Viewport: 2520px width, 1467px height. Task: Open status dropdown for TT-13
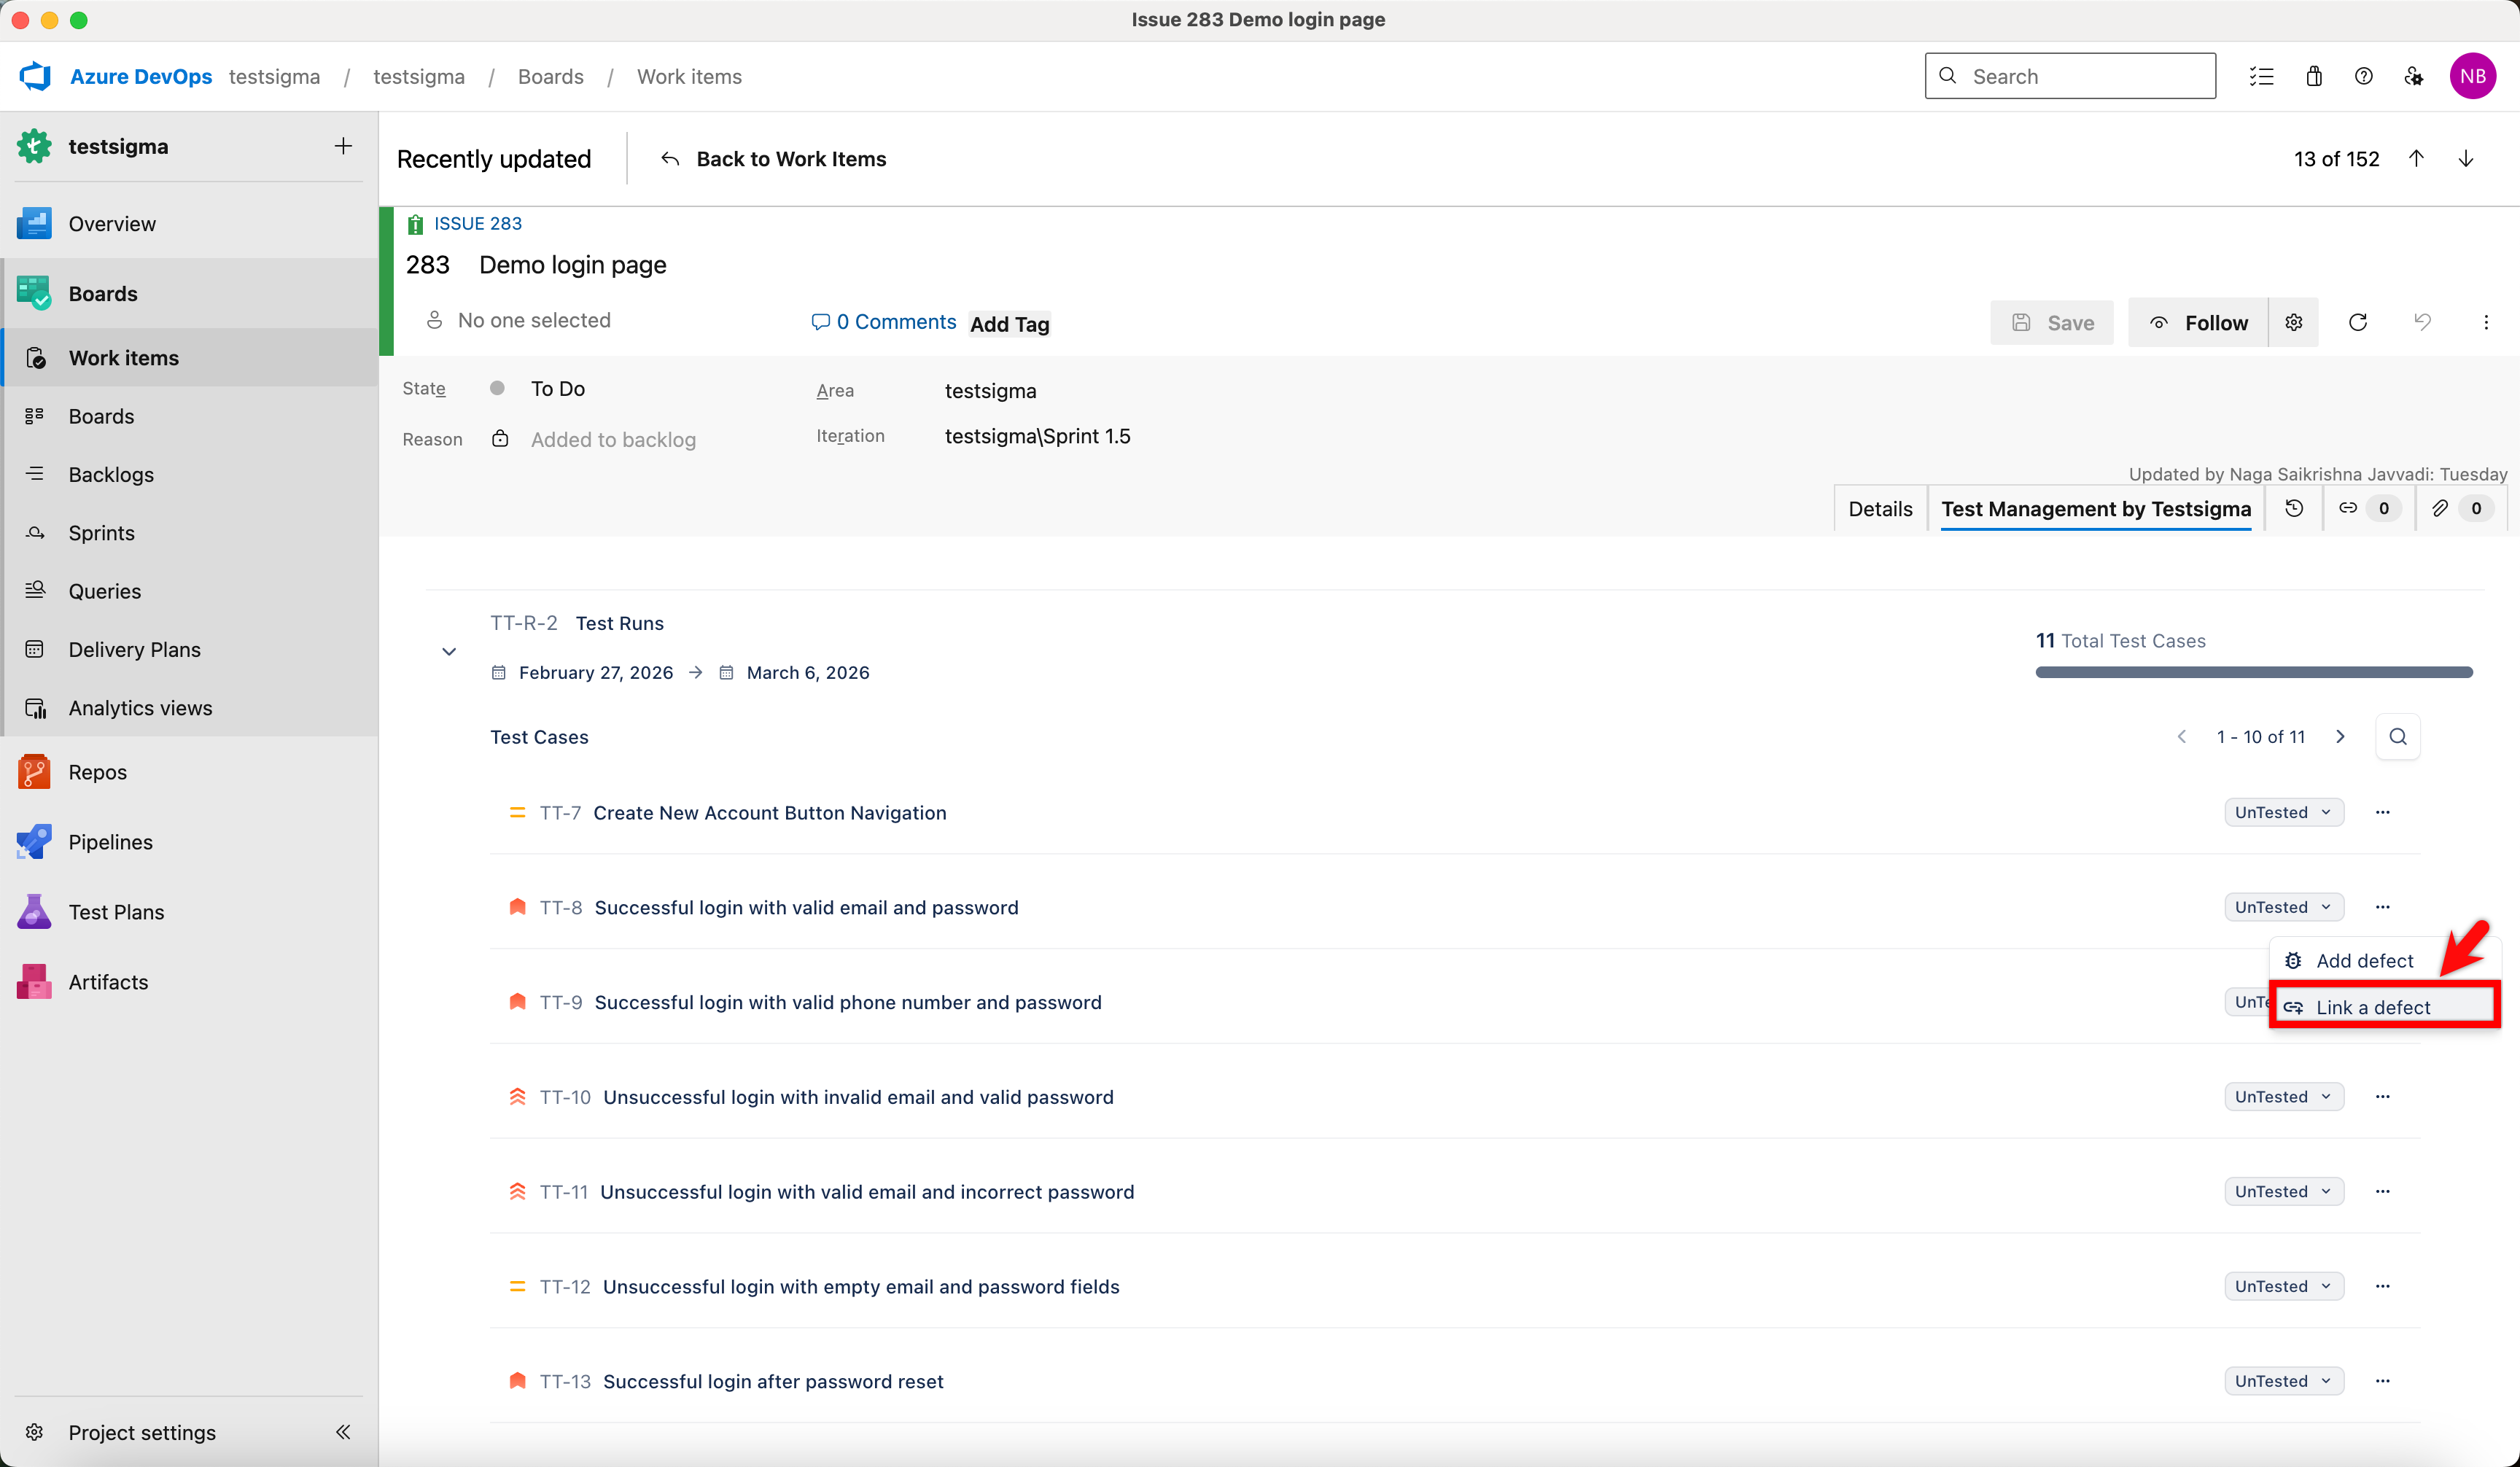pos(2284,1381)
